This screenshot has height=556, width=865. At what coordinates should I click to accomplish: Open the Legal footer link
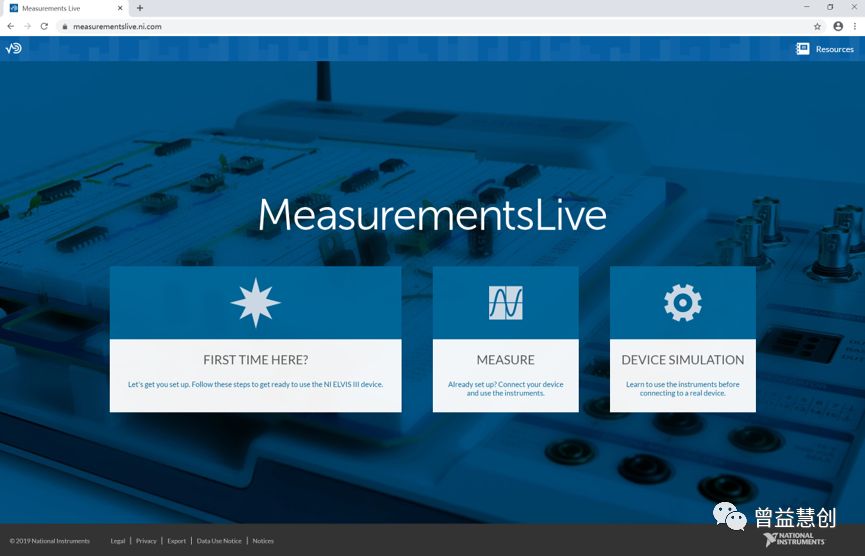118,541
